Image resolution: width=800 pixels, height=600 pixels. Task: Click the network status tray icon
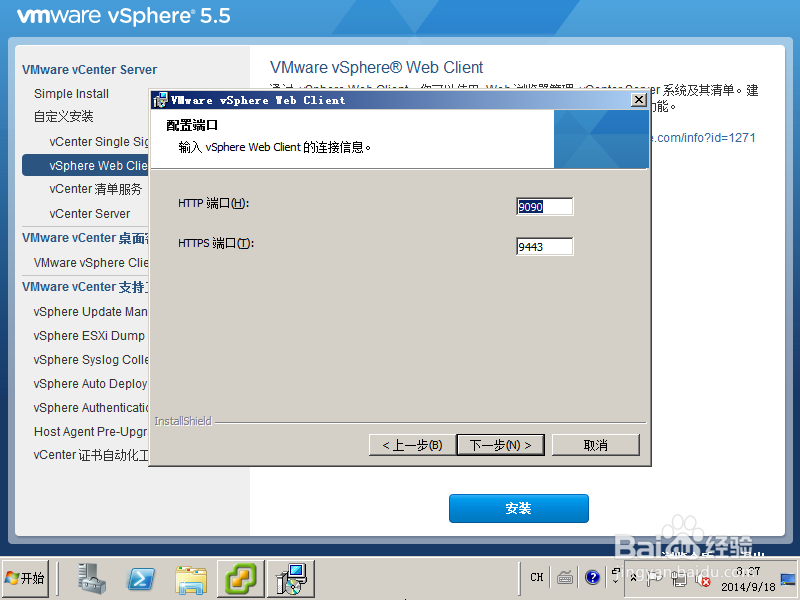click(x=677, y=578)
